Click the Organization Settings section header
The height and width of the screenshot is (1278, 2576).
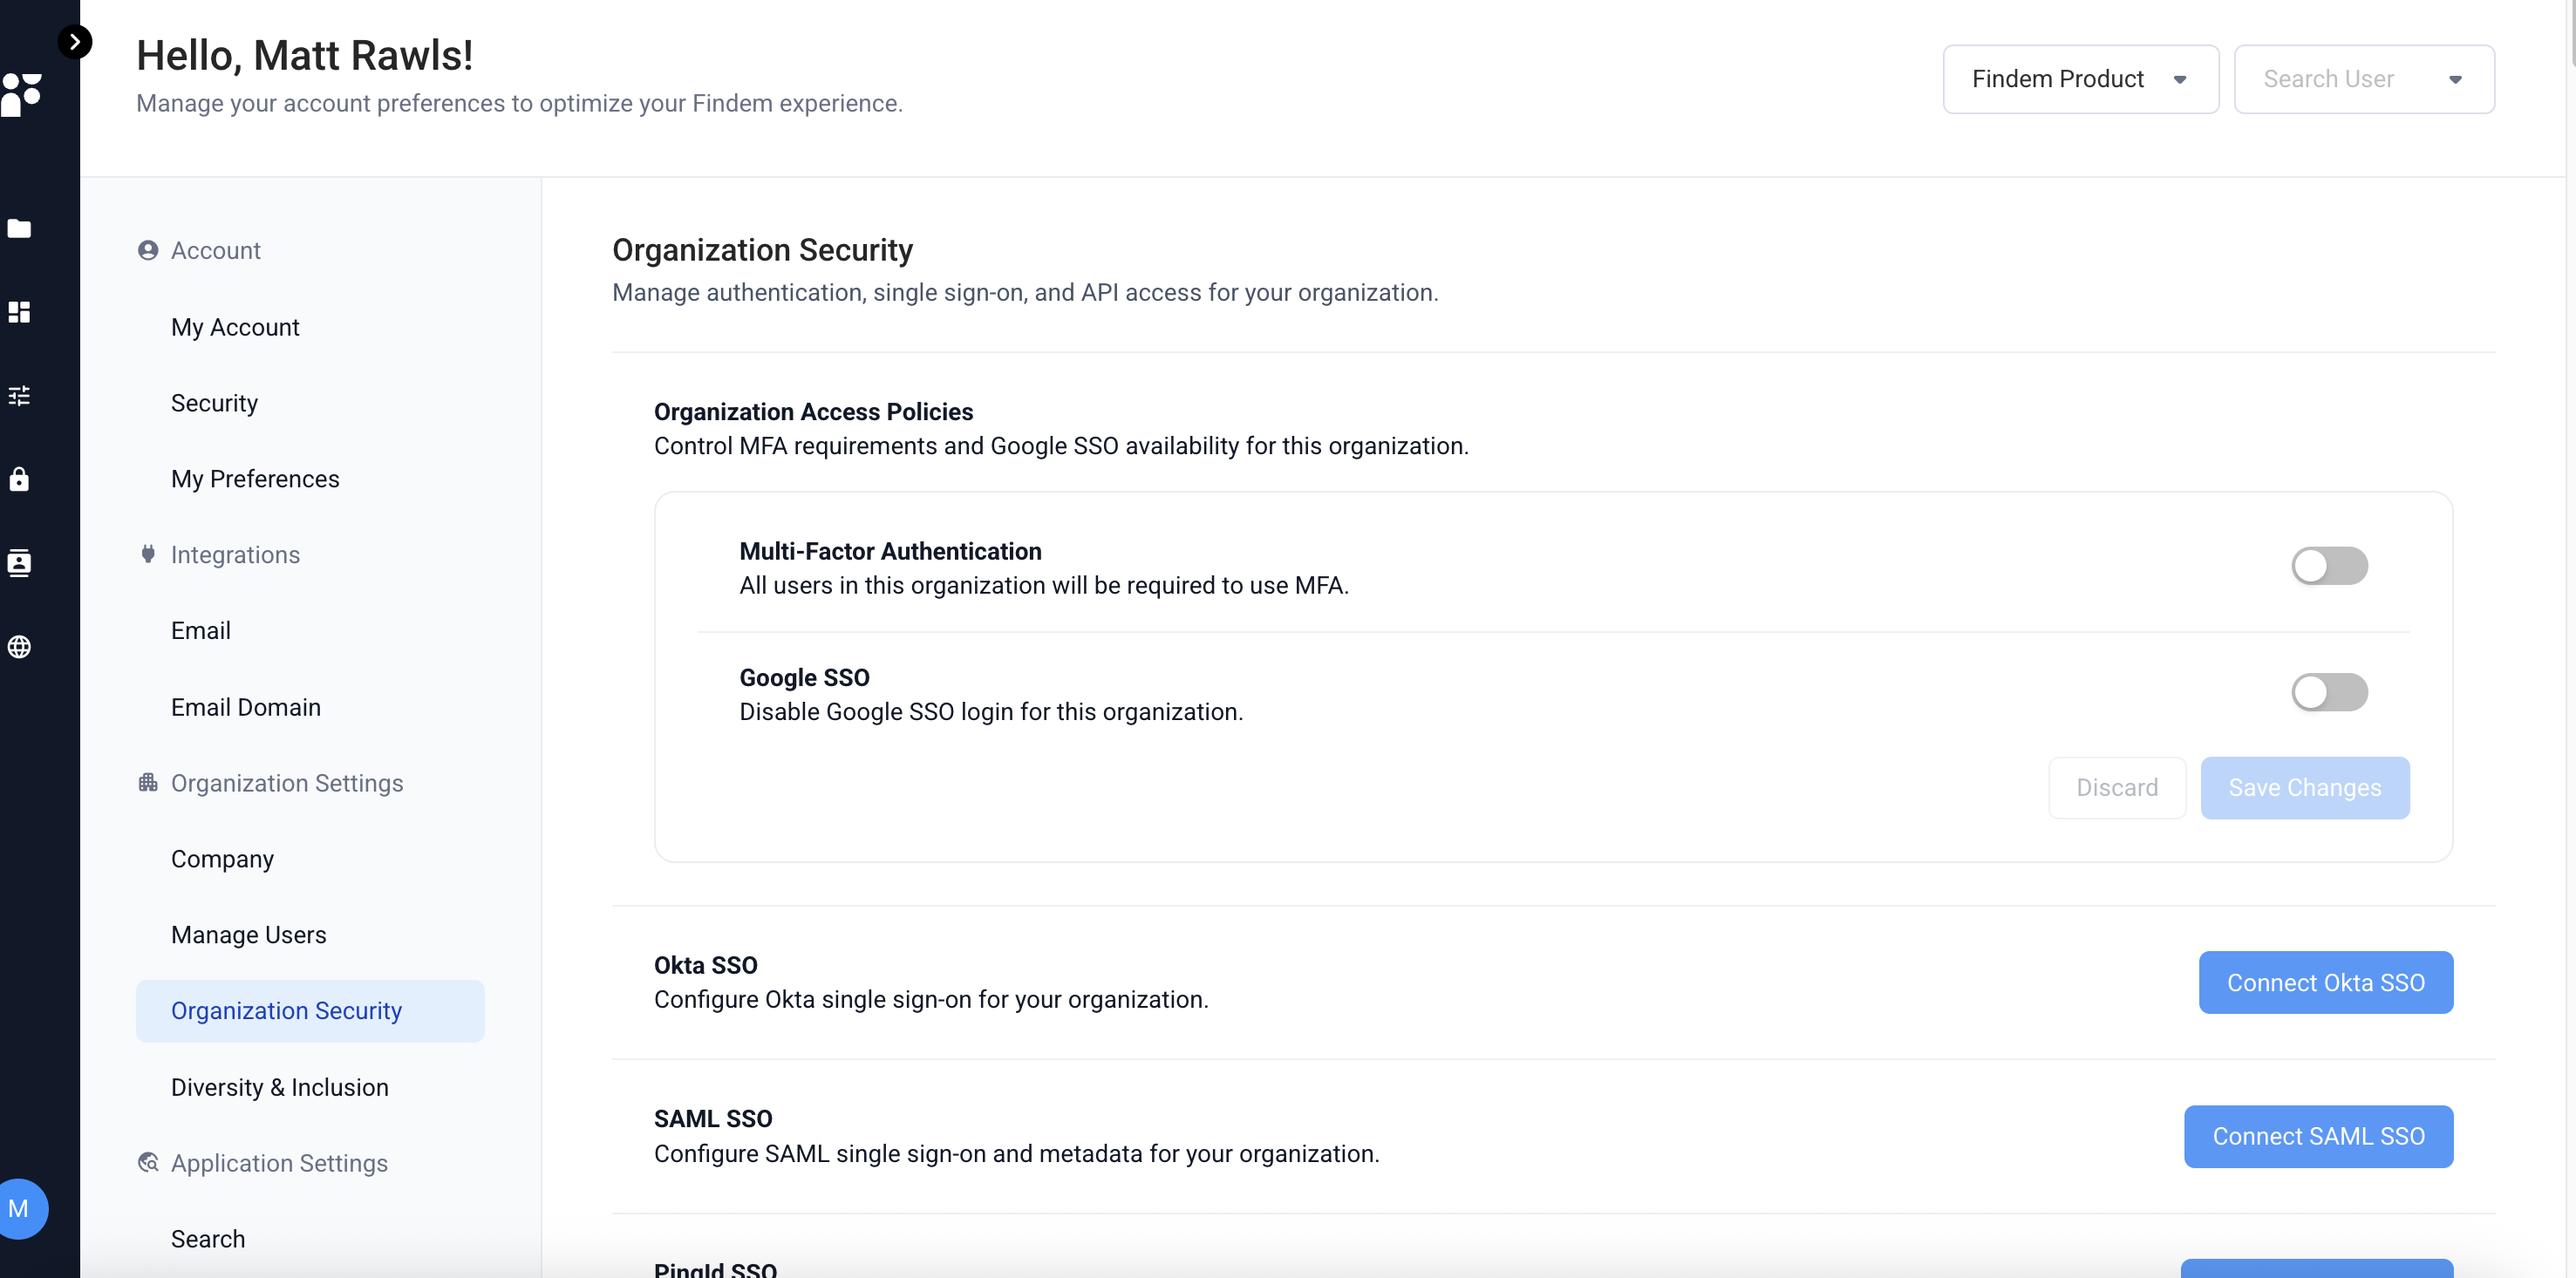287,782
